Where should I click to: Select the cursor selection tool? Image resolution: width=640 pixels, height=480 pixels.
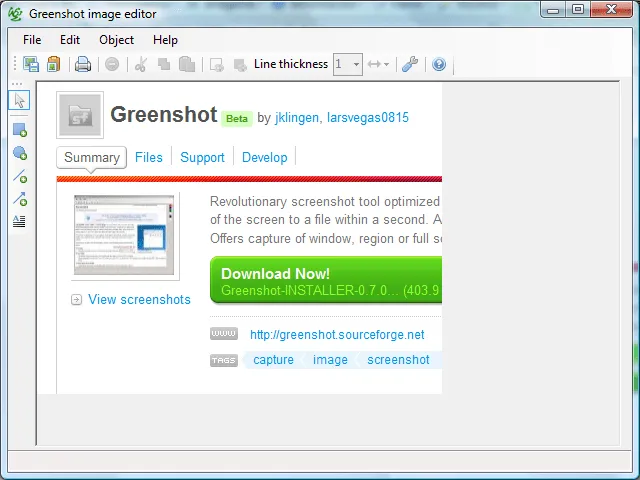coord(19,100)
